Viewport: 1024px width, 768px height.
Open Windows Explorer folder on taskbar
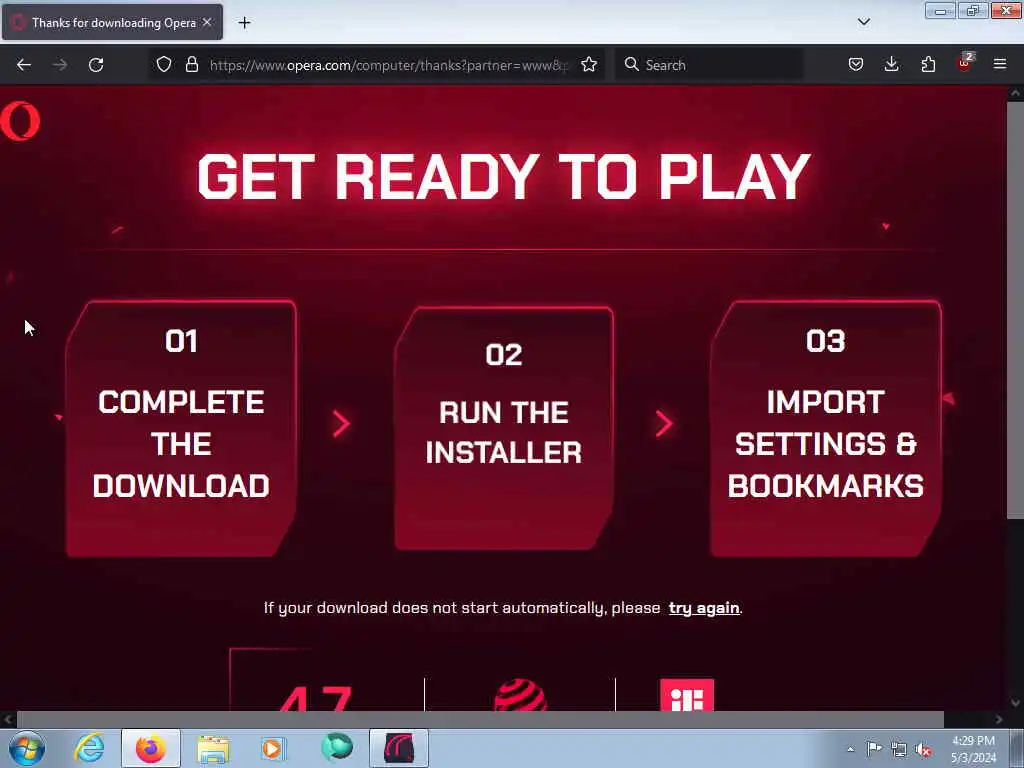click(213, 748)
